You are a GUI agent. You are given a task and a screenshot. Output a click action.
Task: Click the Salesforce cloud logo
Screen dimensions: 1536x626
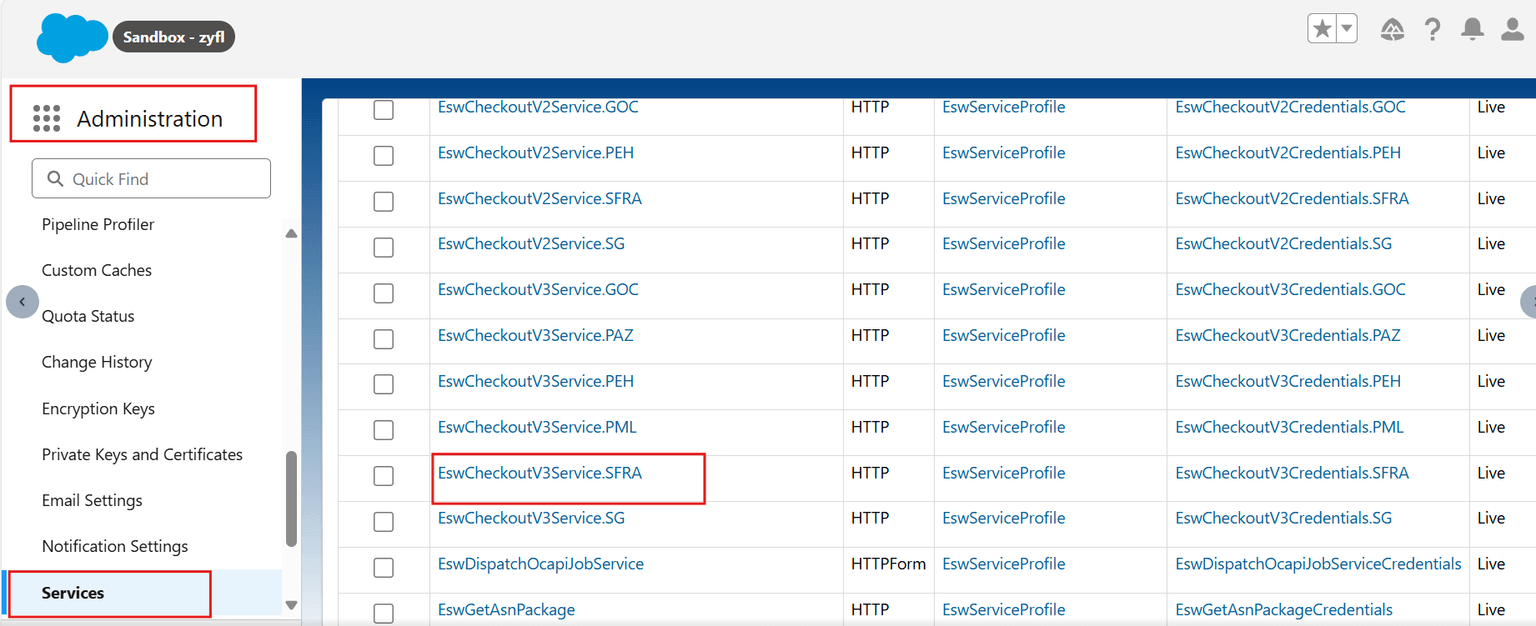pos(72,38)
